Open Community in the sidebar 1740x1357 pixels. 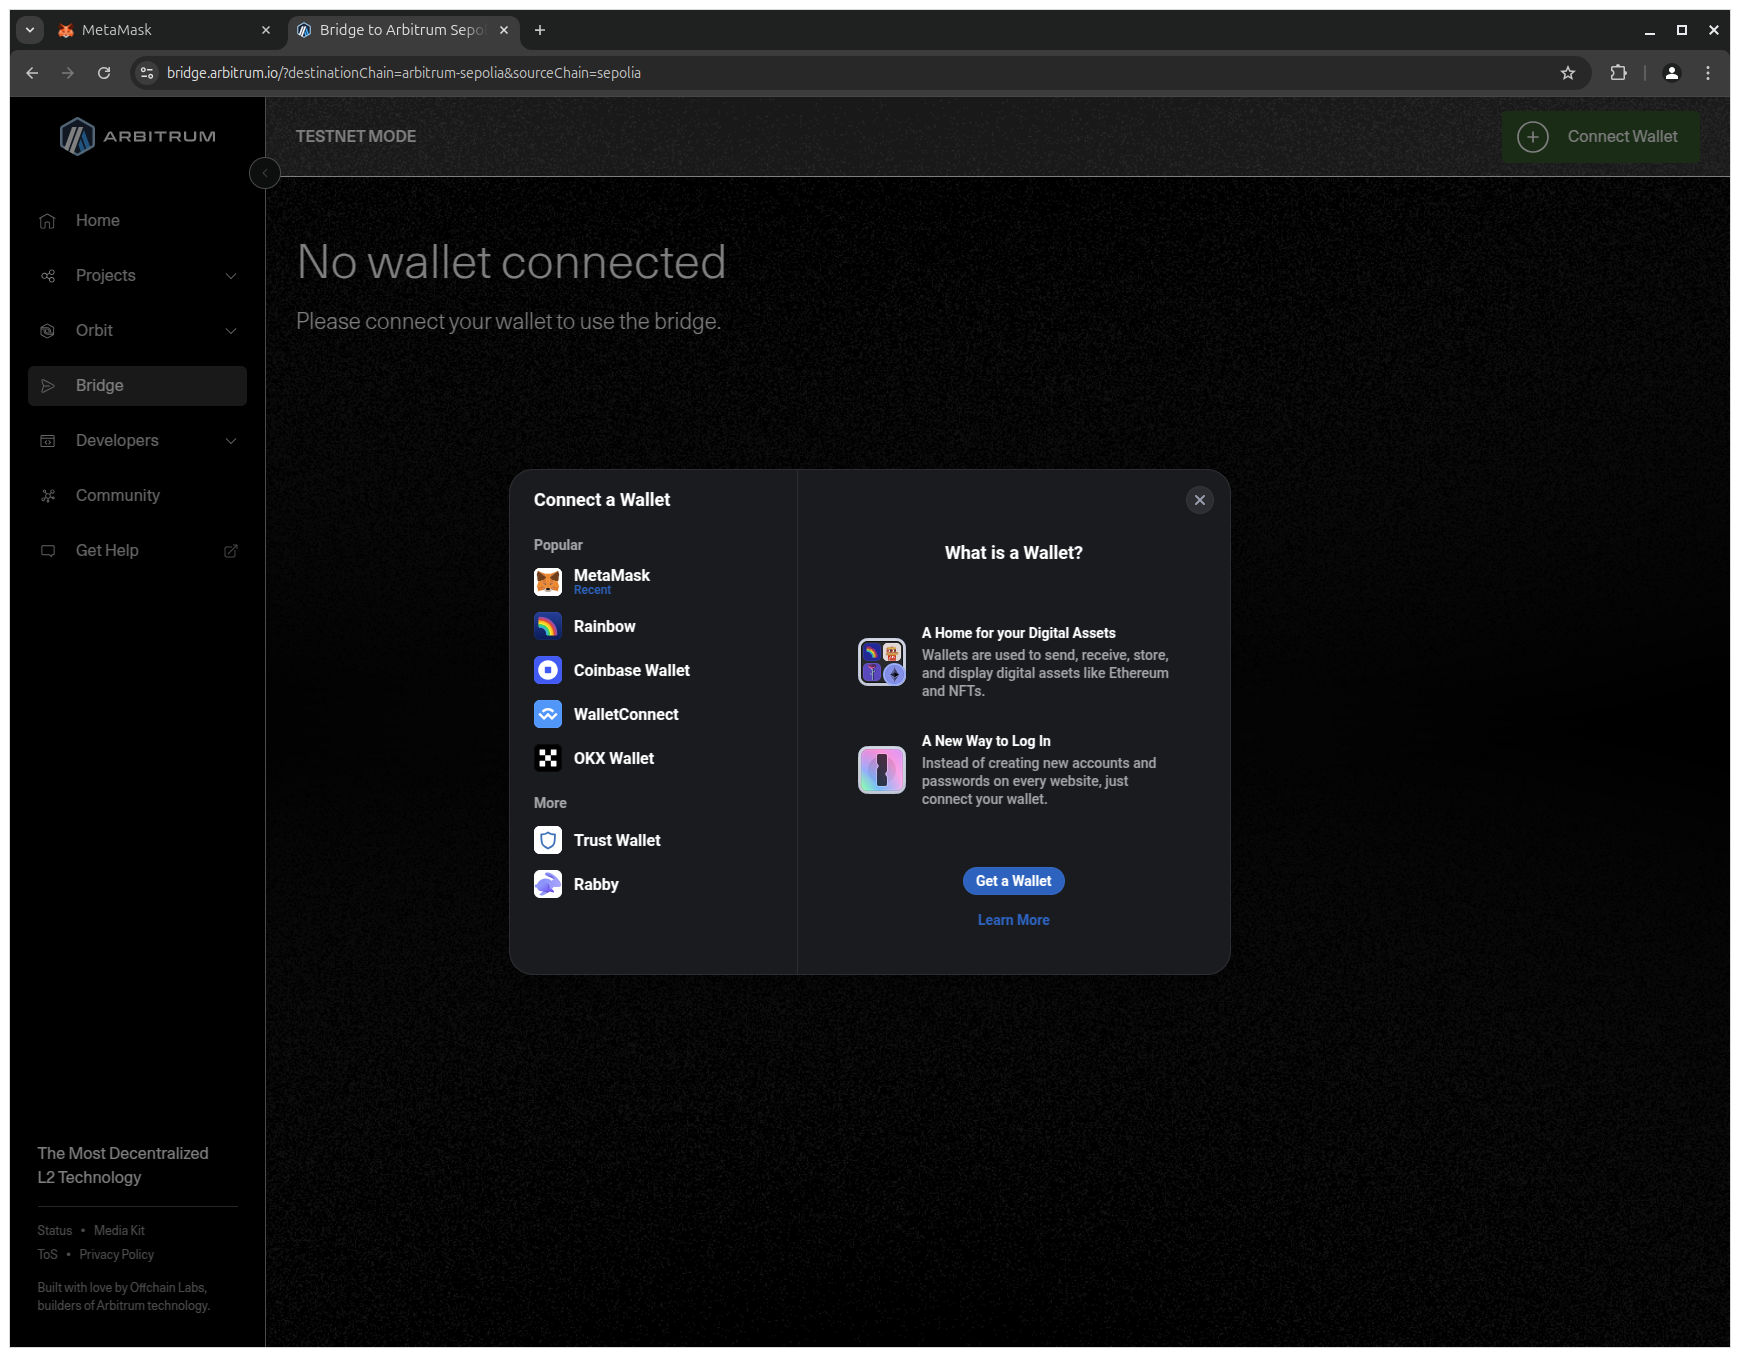[138, 496]
